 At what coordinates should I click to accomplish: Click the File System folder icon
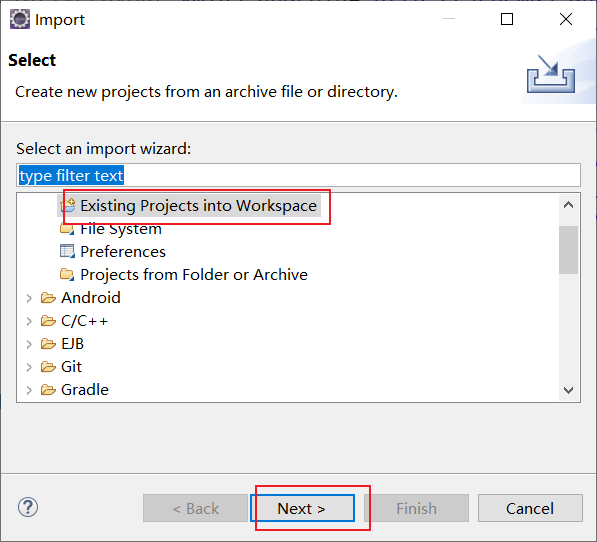click(67, 229)
